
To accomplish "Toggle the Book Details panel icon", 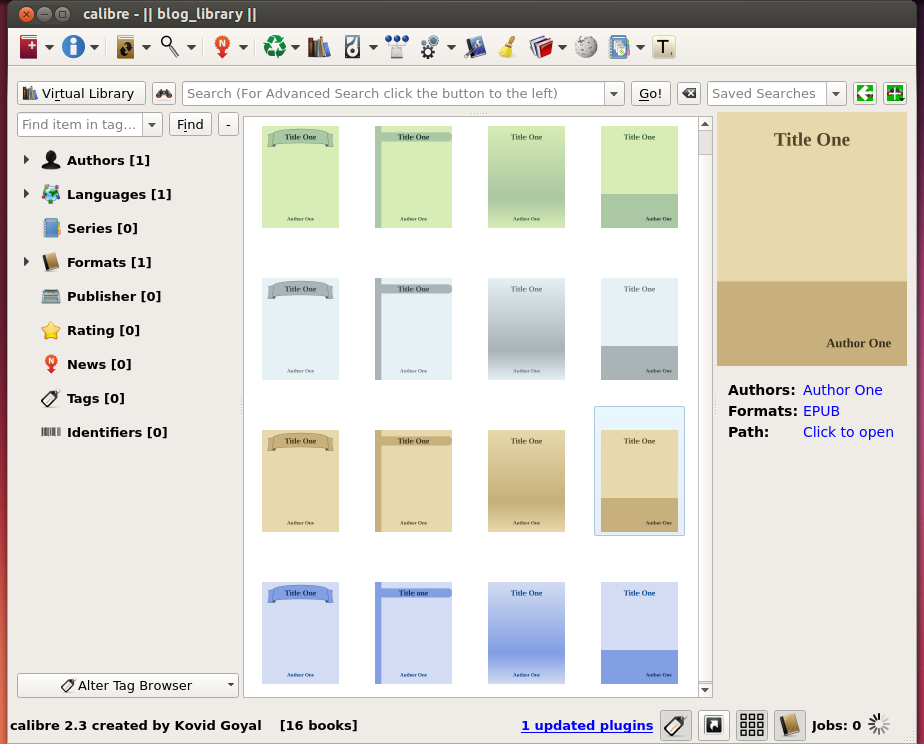I will pyautogui.click(x=790, y=725).
